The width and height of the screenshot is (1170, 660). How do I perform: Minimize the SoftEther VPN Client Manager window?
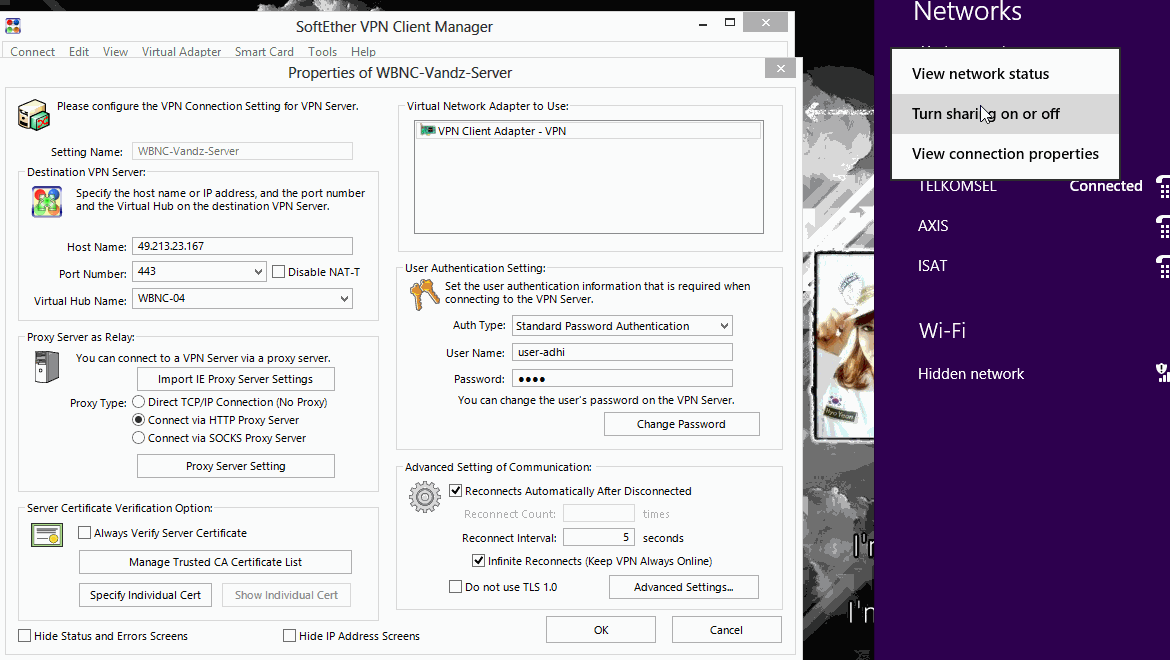click(703, 24)
